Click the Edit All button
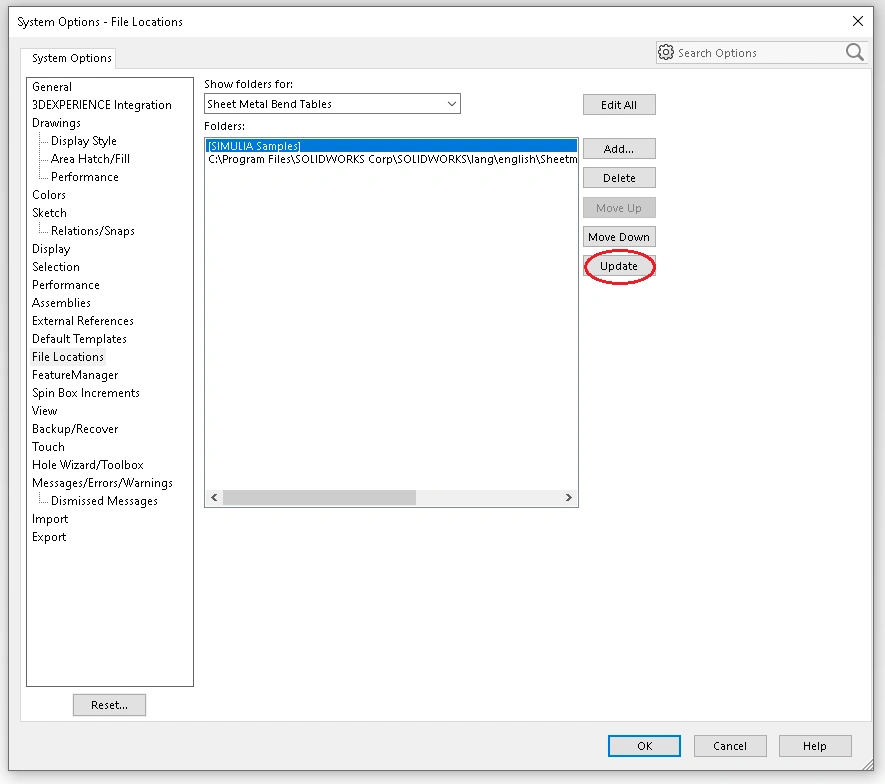The height and width of the screenshot is (784, 885). click(x=619, y=105)
